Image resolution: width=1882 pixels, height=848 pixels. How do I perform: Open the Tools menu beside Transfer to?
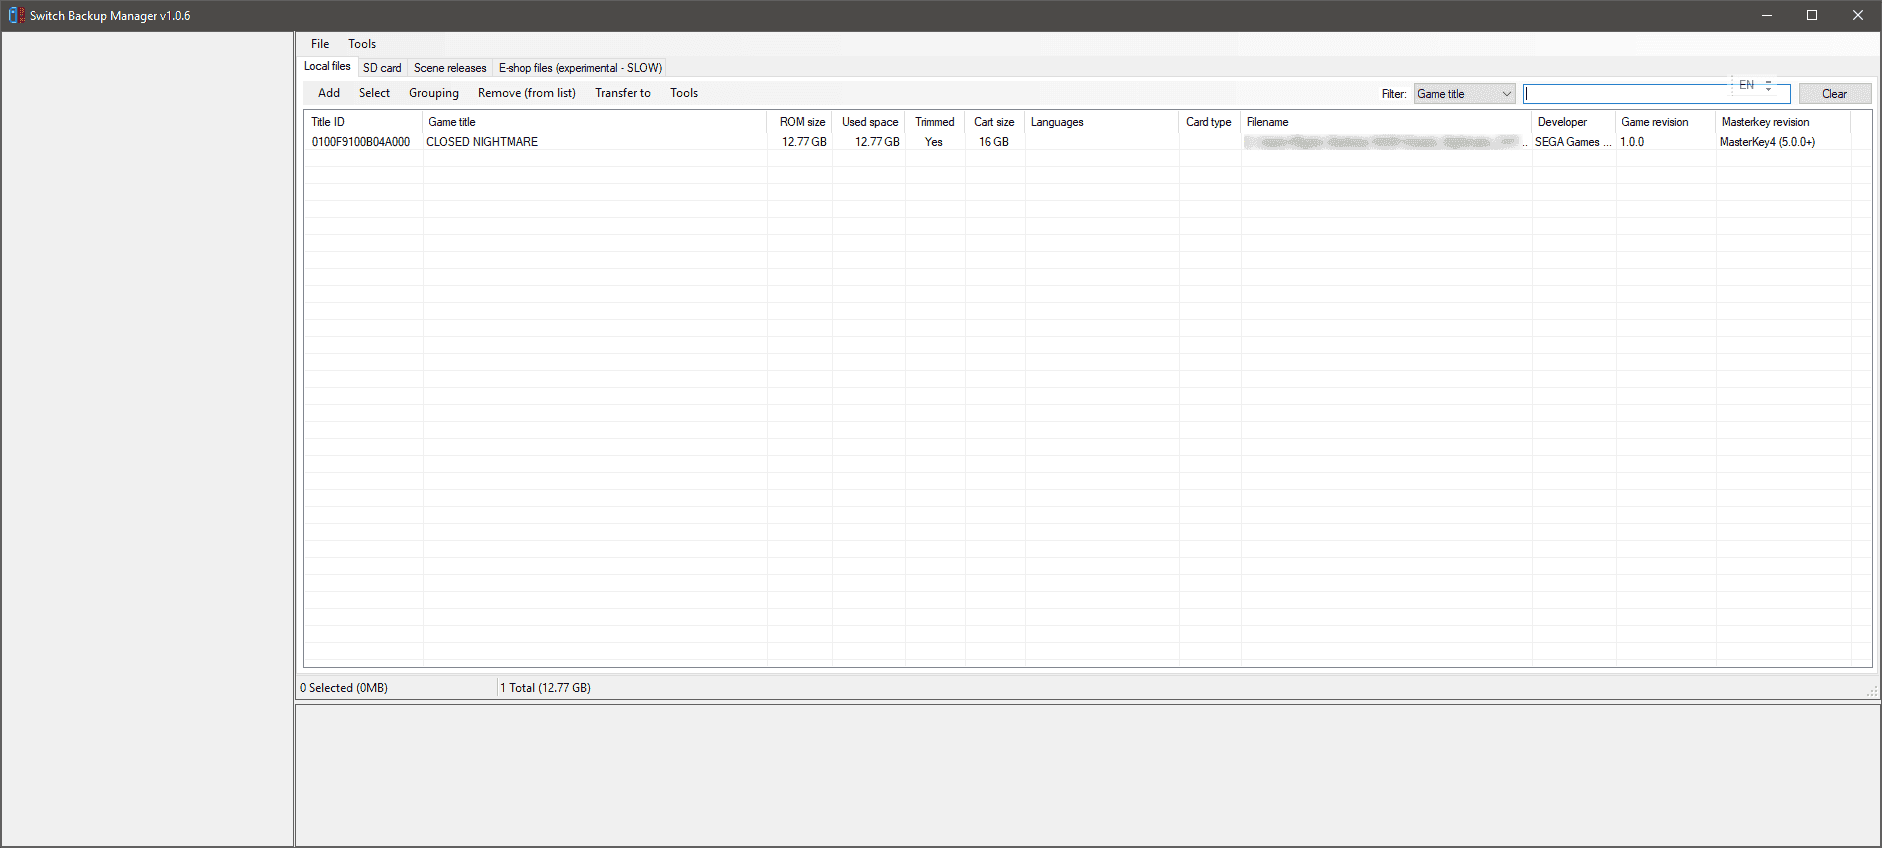(x=684, y=93)
